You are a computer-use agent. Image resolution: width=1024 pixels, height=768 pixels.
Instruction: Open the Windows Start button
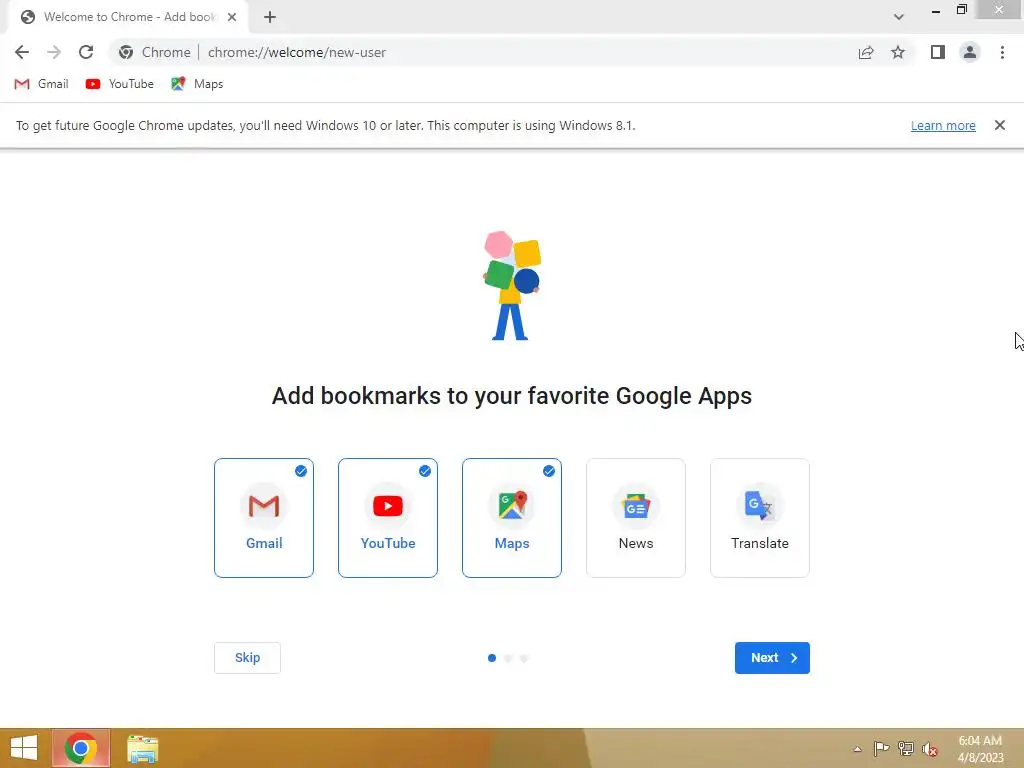coord(24,748)
